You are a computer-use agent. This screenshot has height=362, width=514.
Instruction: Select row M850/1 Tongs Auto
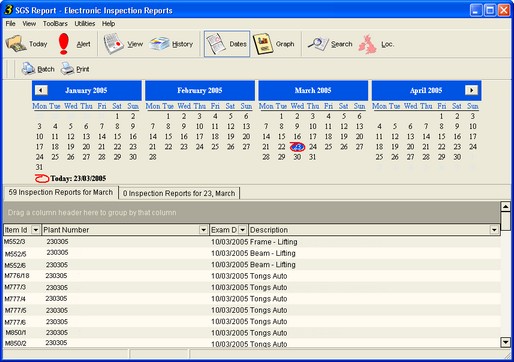[252, 333]
